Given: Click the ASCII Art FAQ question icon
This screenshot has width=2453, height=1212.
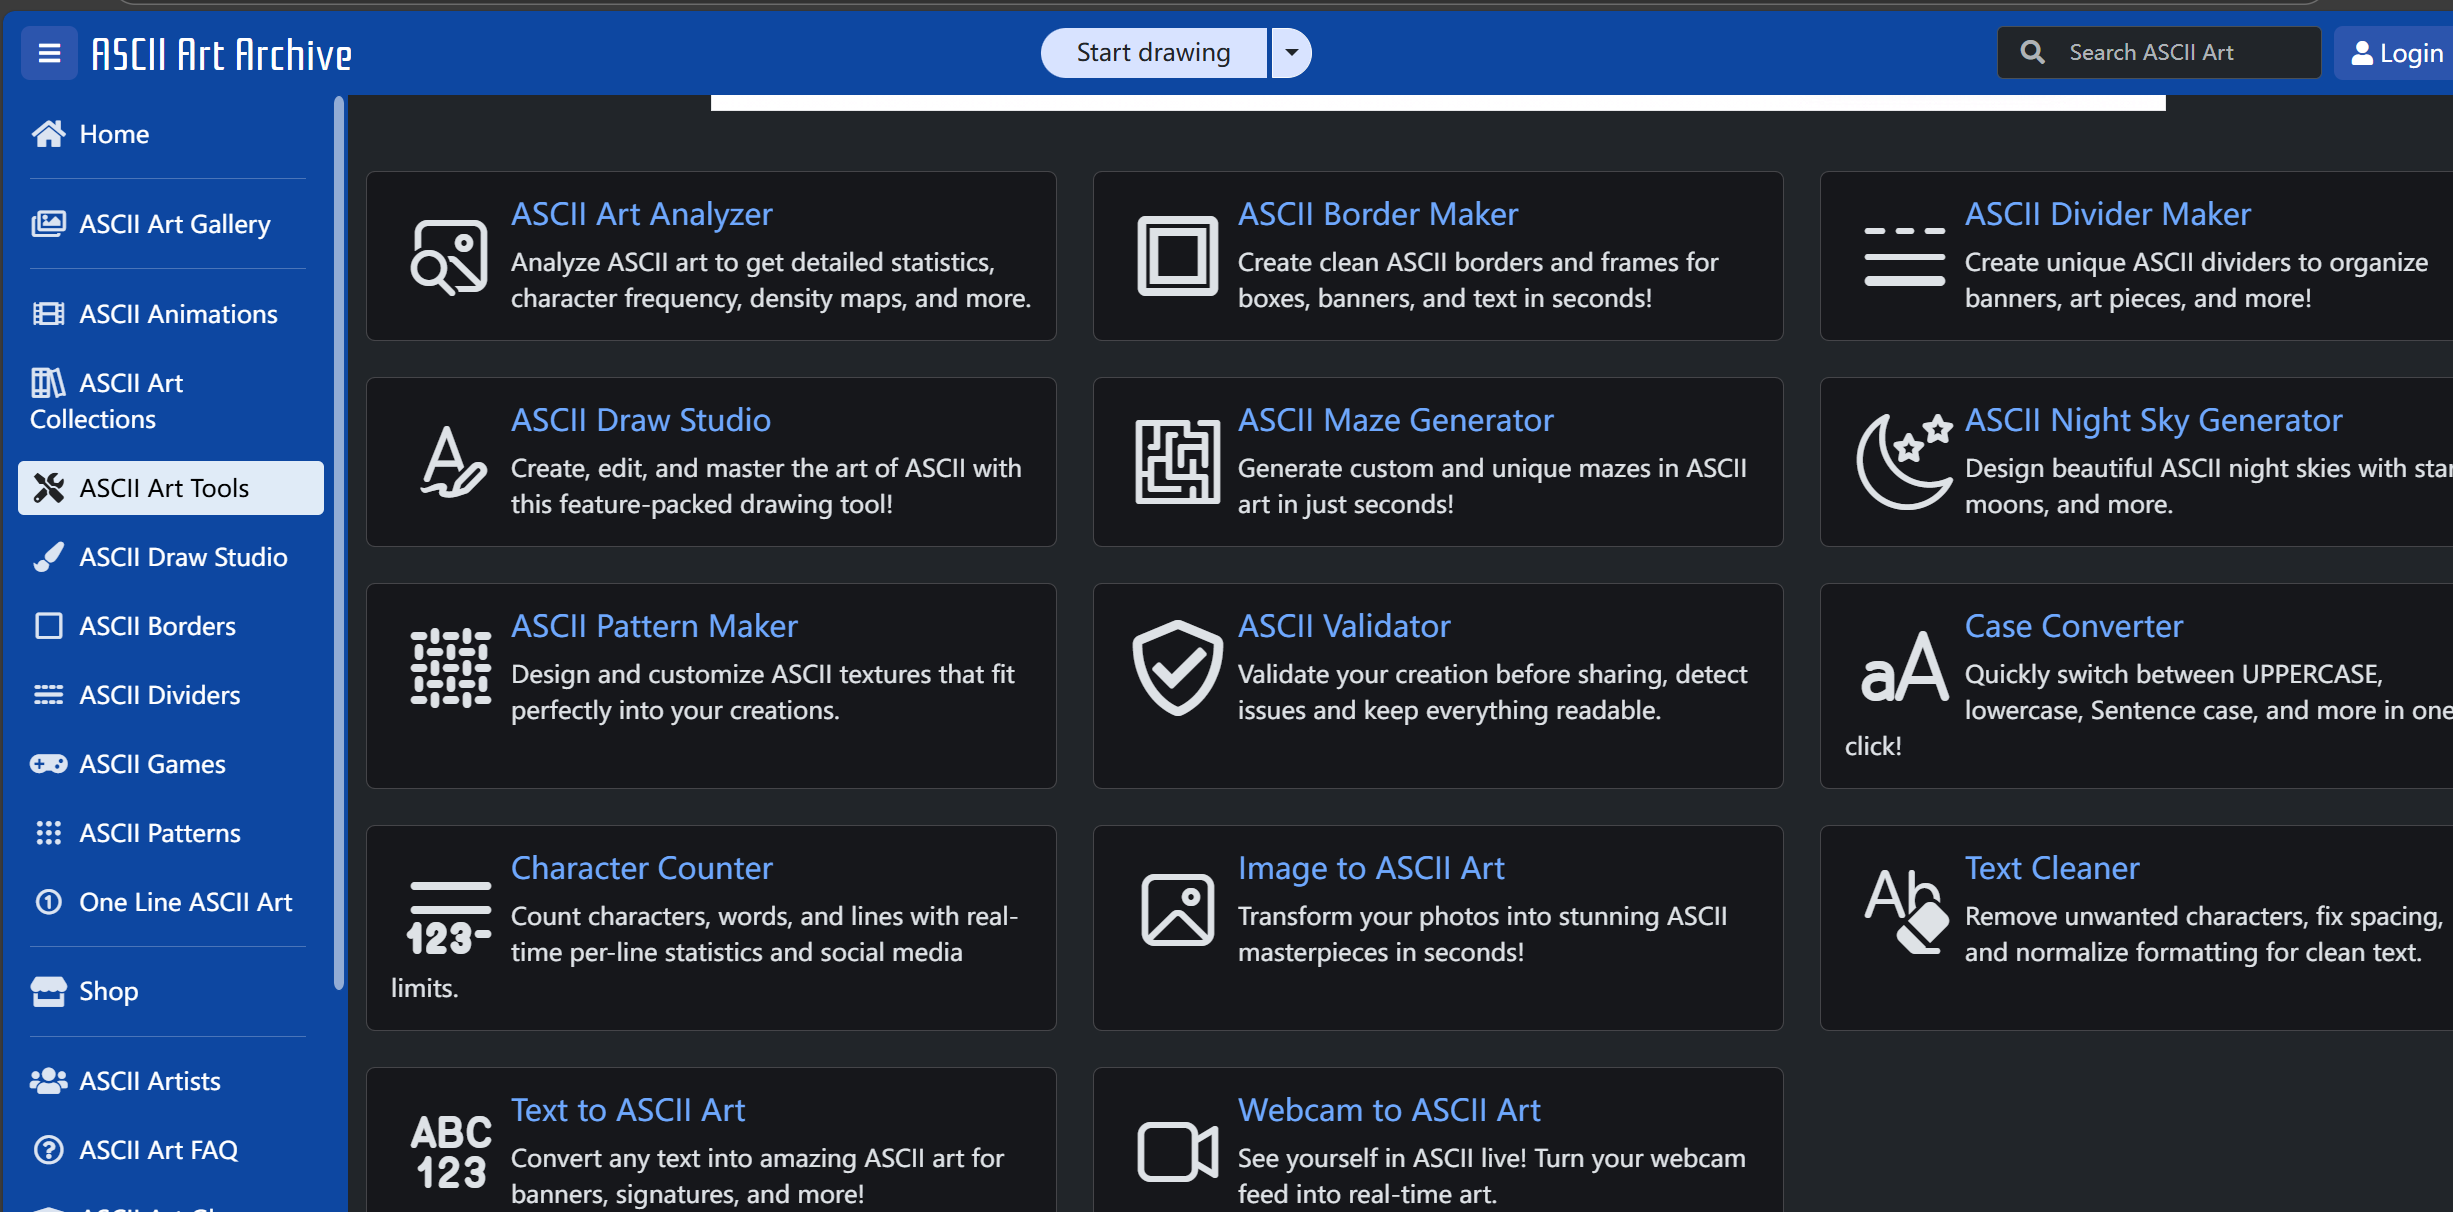Looking at the screenshot, I should click(48, 1150).
